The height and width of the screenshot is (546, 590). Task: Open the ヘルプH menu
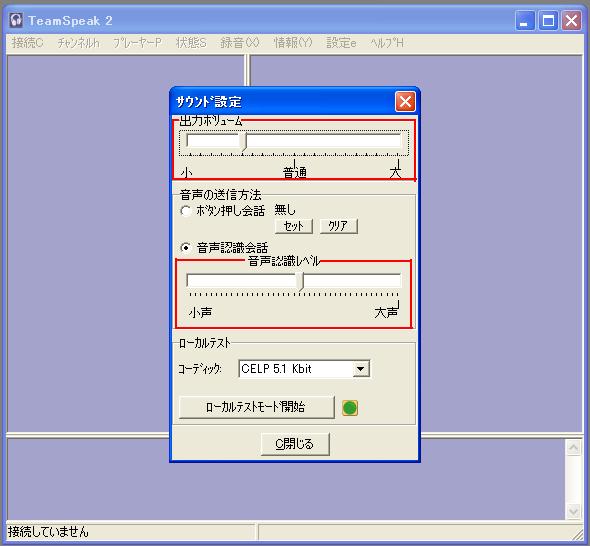(387, 43)
